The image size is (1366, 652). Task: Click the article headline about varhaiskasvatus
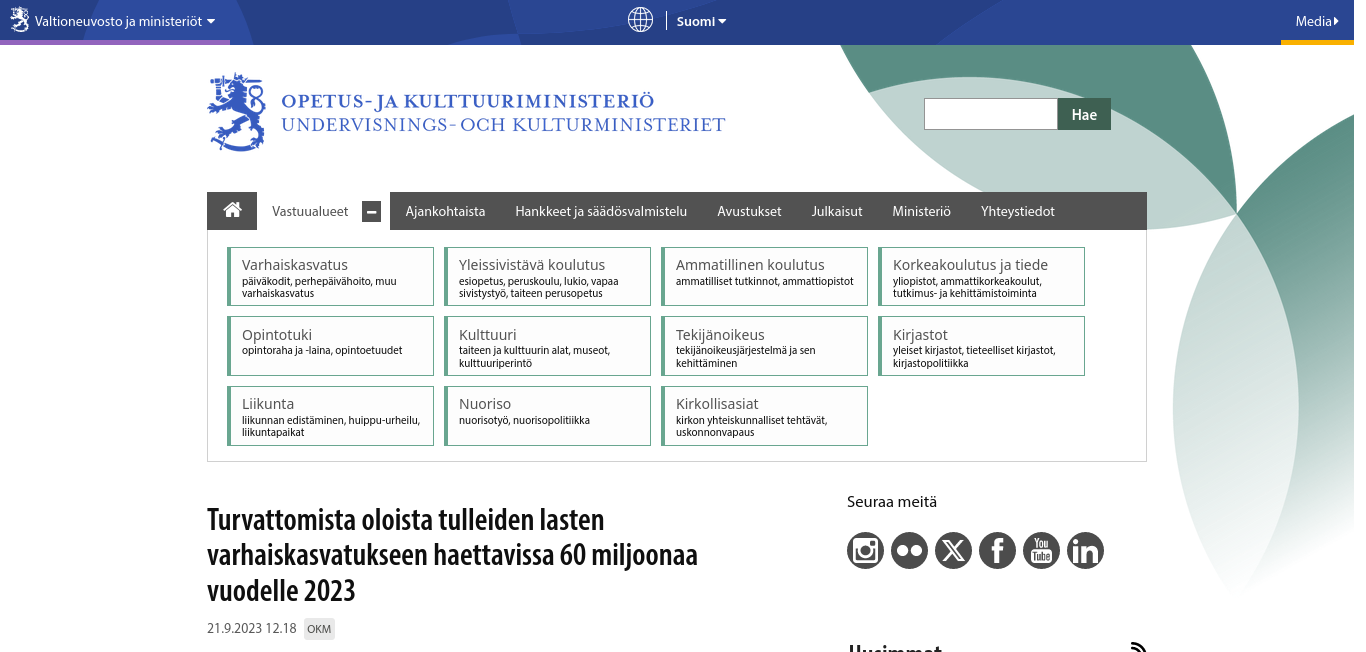coord(452,555)
